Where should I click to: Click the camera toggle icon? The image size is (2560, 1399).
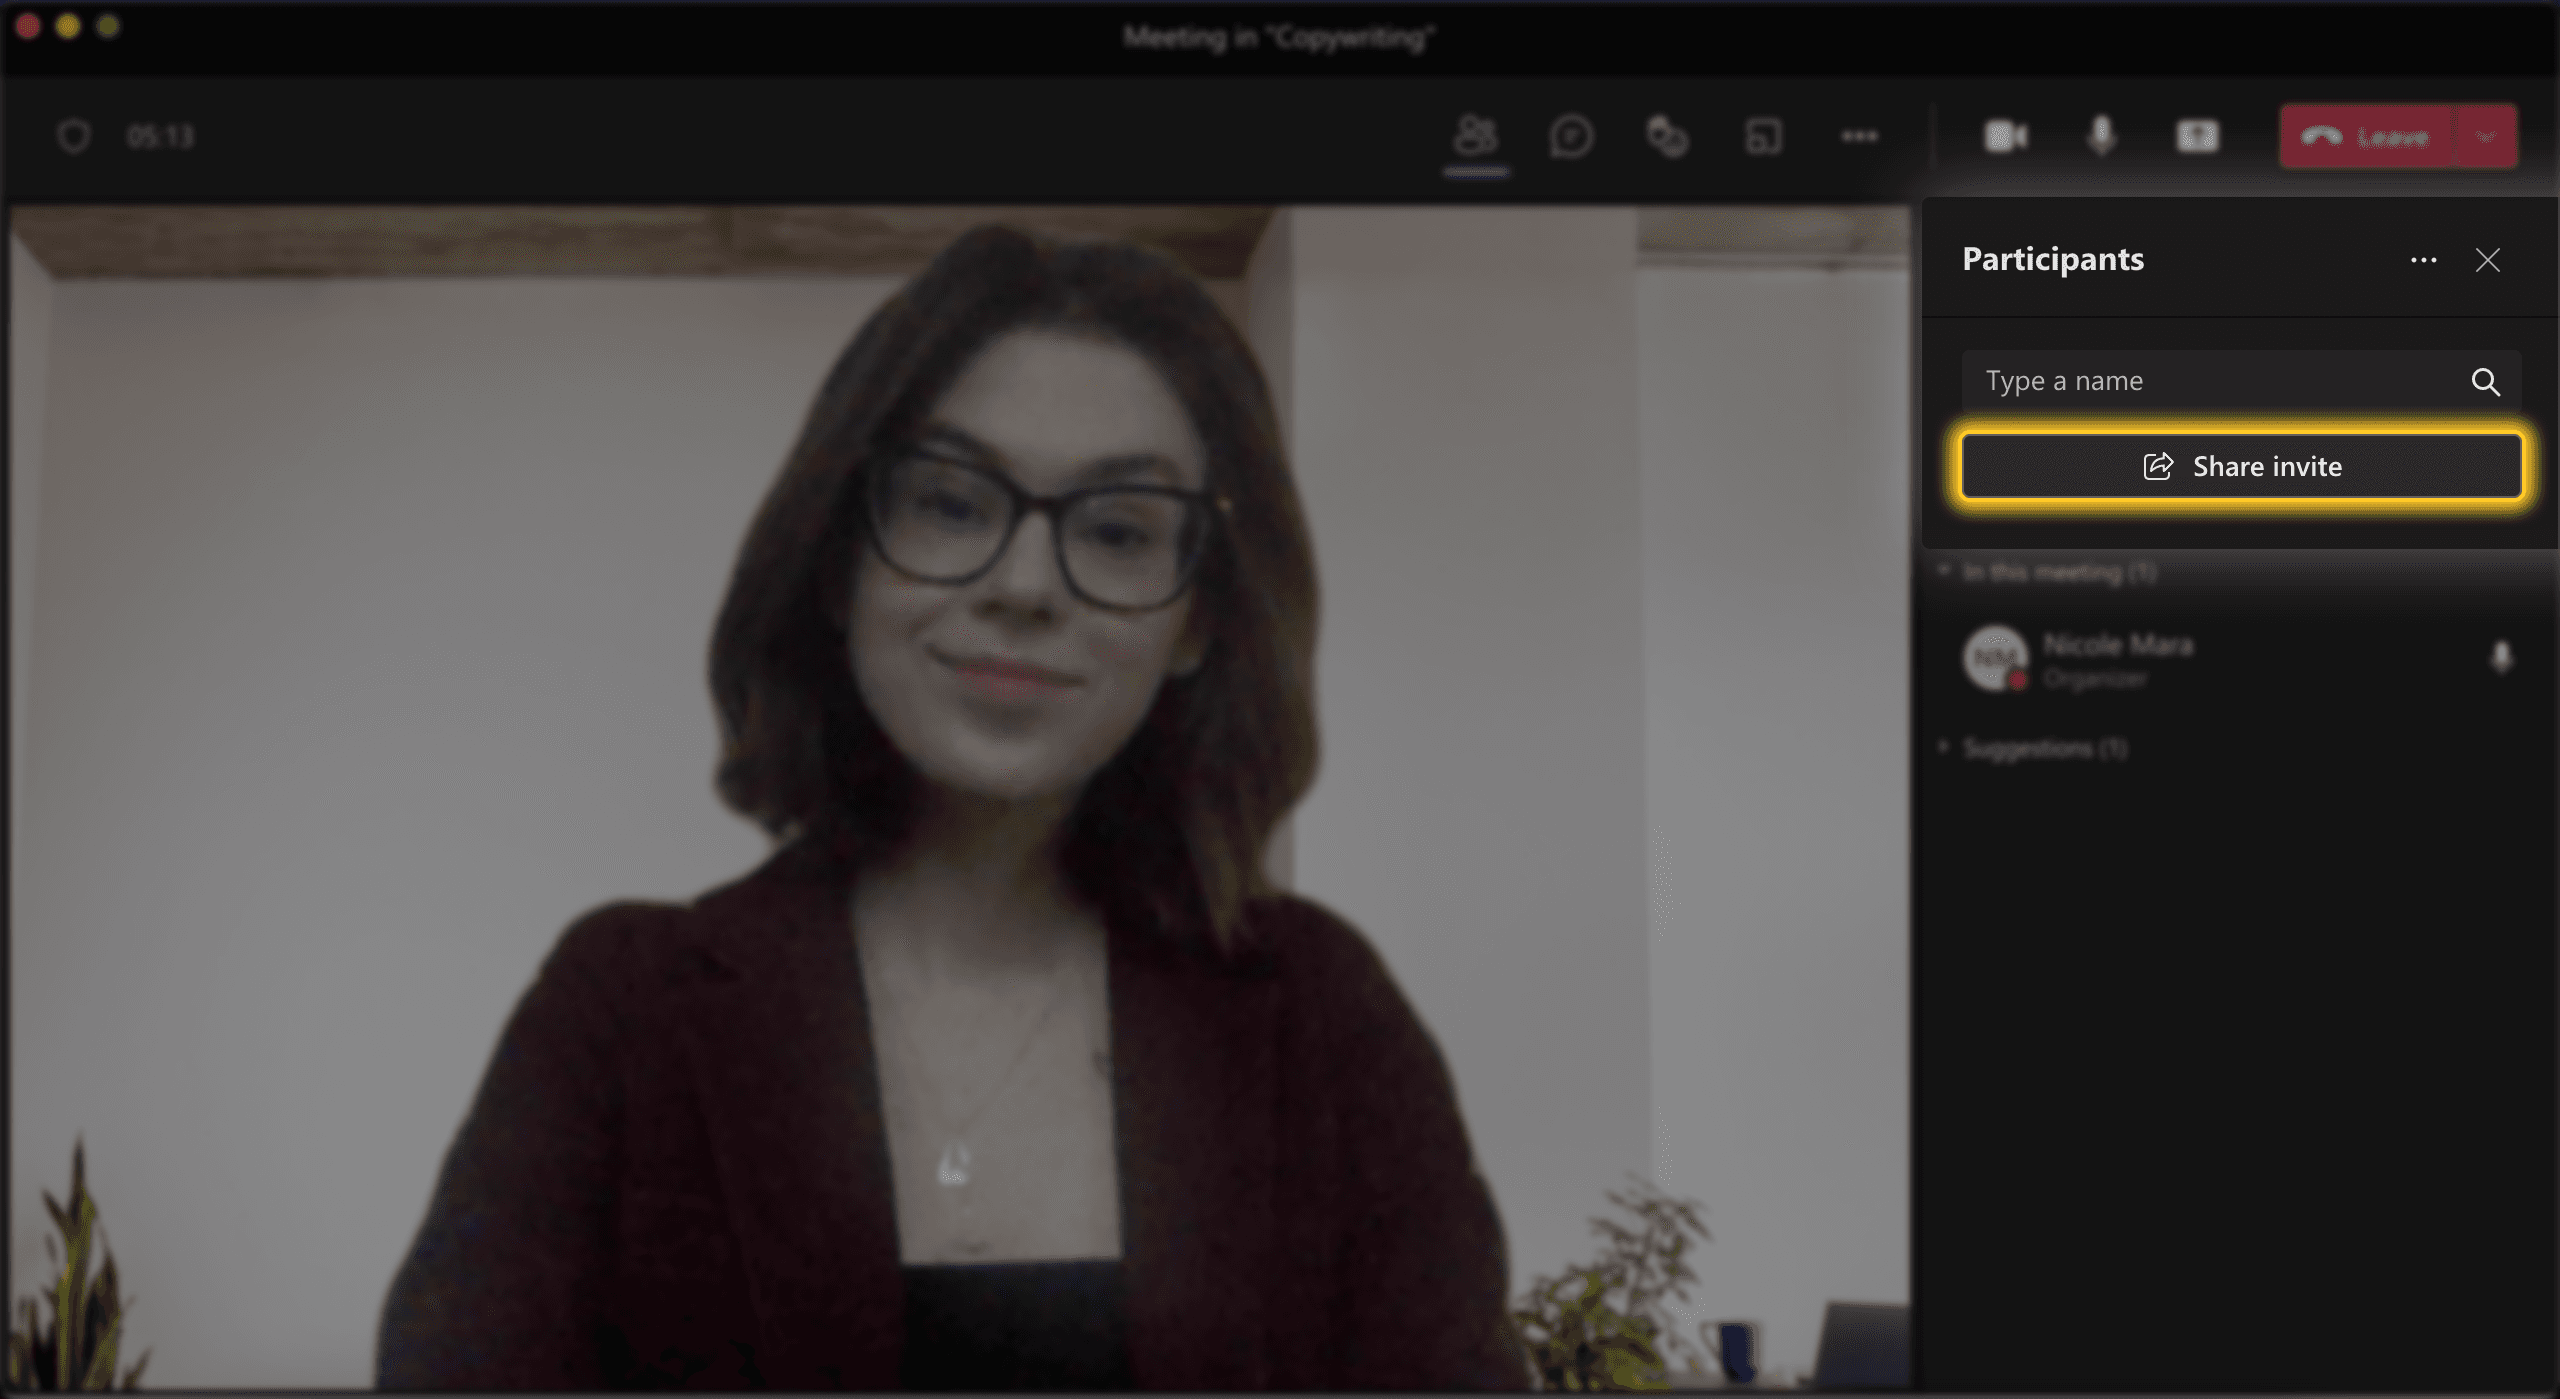(2004, 136)
